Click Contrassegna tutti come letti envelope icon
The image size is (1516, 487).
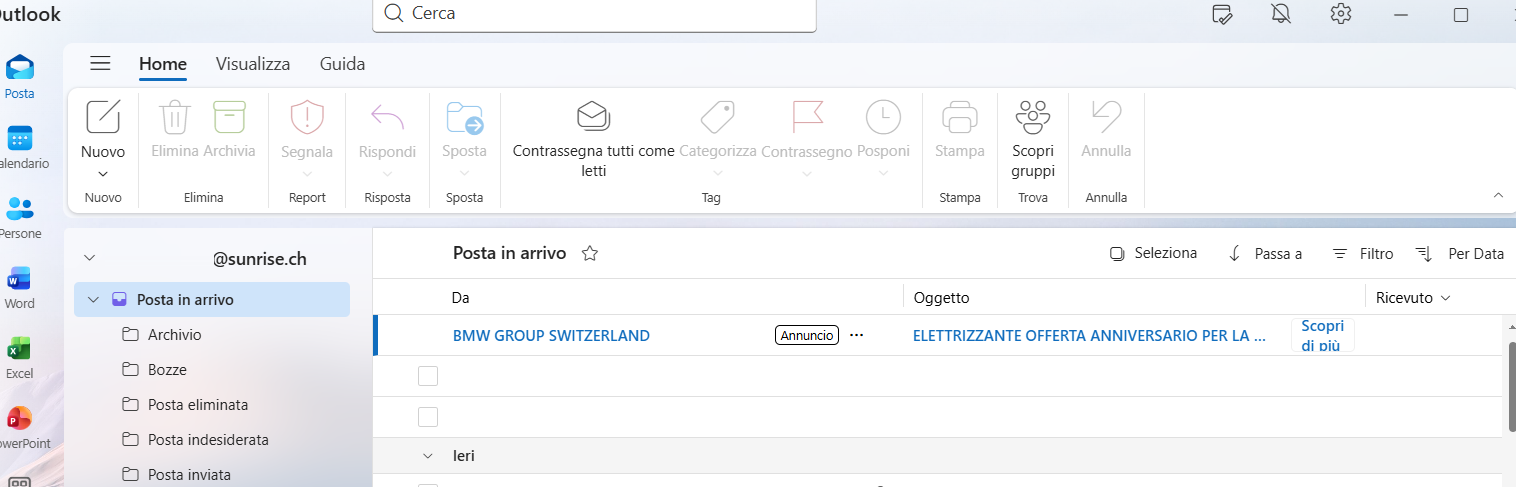(594, 117)
